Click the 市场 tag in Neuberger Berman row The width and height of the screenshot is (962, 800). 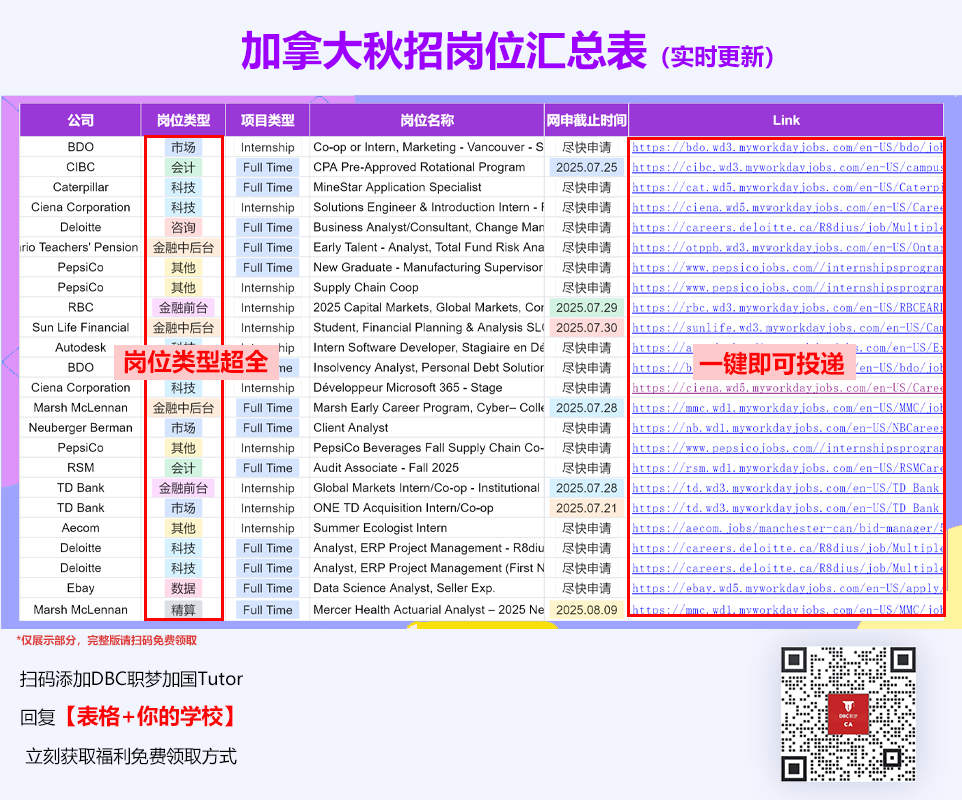pos(183,428)
